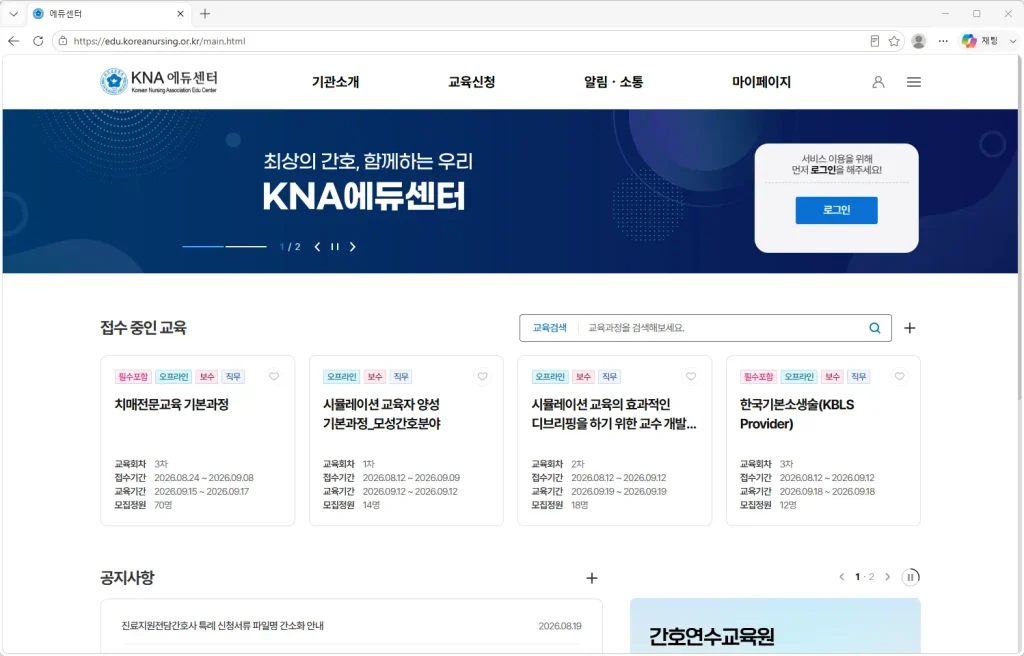The image size is (1024, 656).
Task: Open 한국기본소생술(KBLS Provider) course
Action: pos(797,414)
